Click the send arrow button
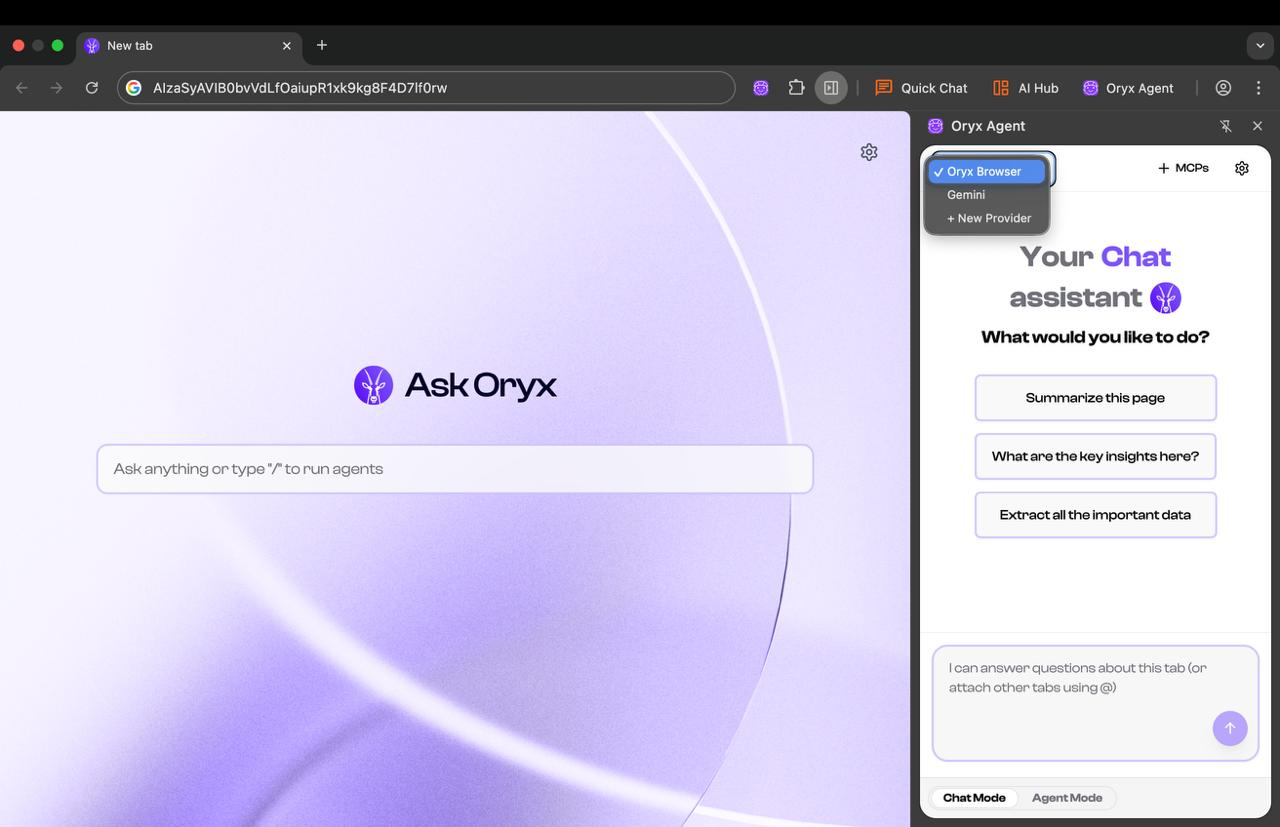 tap(1230, 728)
